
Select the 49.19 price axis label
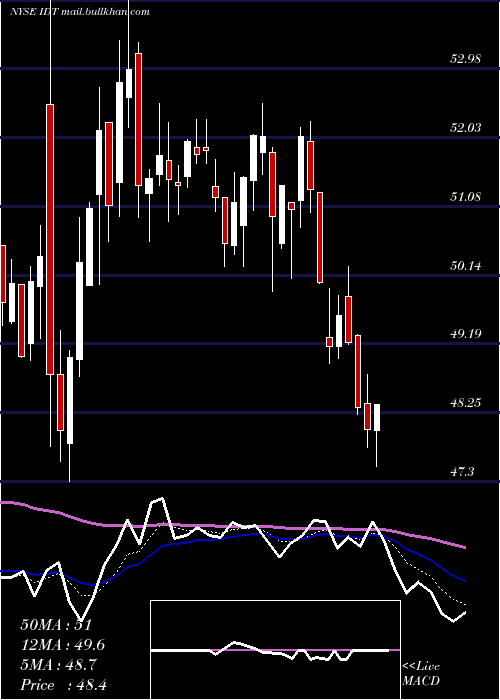(x=465, y=334)
